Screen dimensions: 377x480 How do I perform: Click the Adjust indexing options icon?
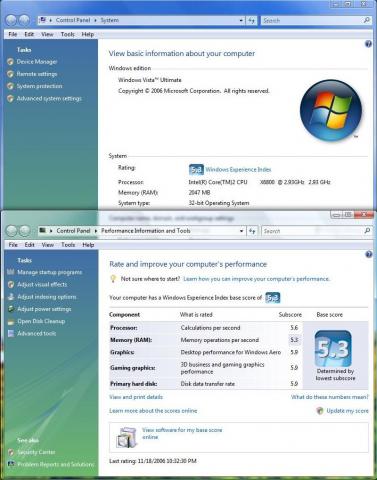[11, 297]
